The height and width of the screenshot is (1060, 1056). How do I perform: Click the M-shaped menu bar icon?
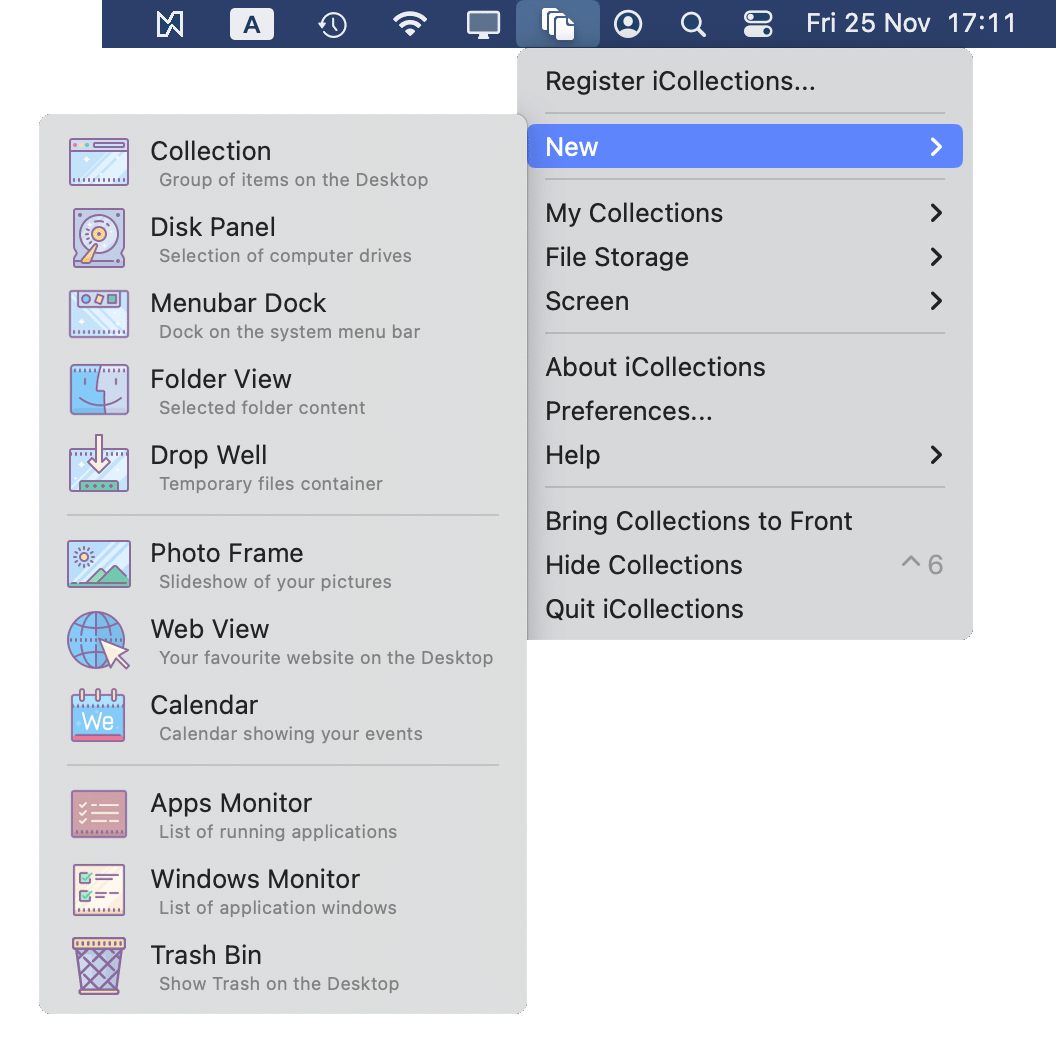[170, 25]
